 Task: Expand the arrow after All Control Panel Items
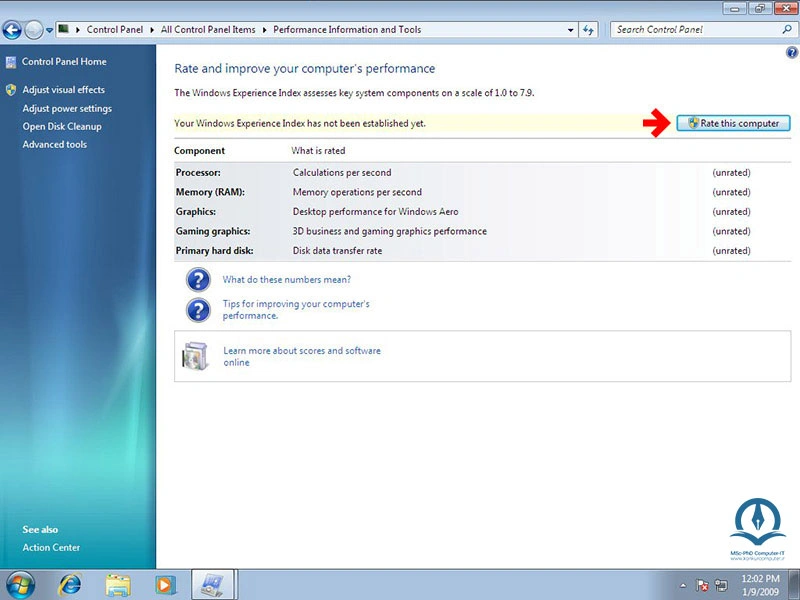point(264,30)
